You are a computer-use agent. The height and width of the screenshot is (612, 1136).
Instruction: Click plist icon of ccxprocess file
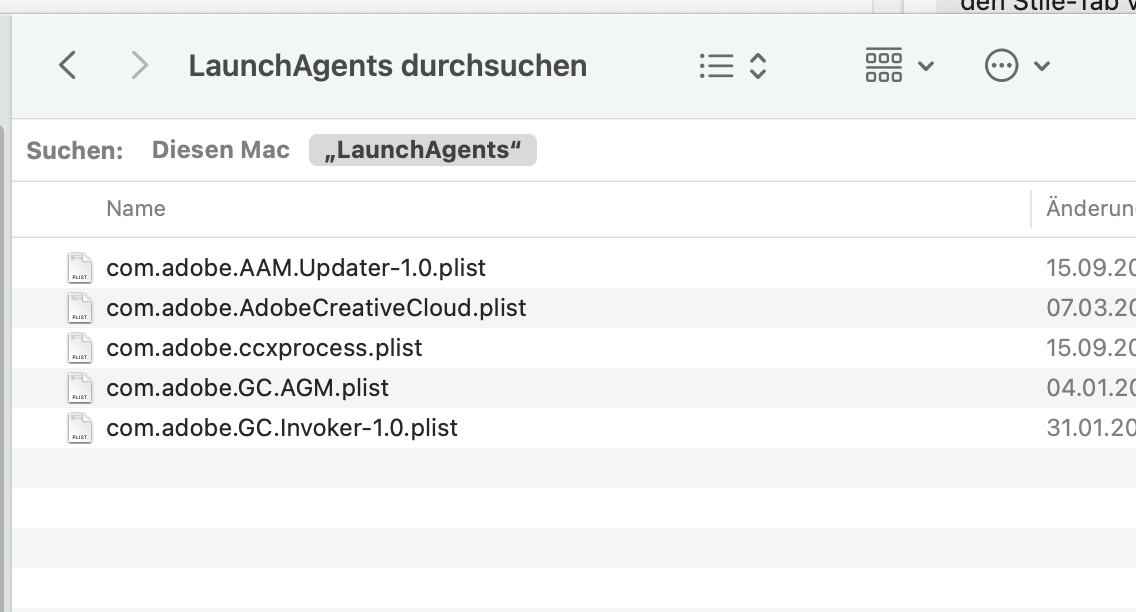coord(80,348)
